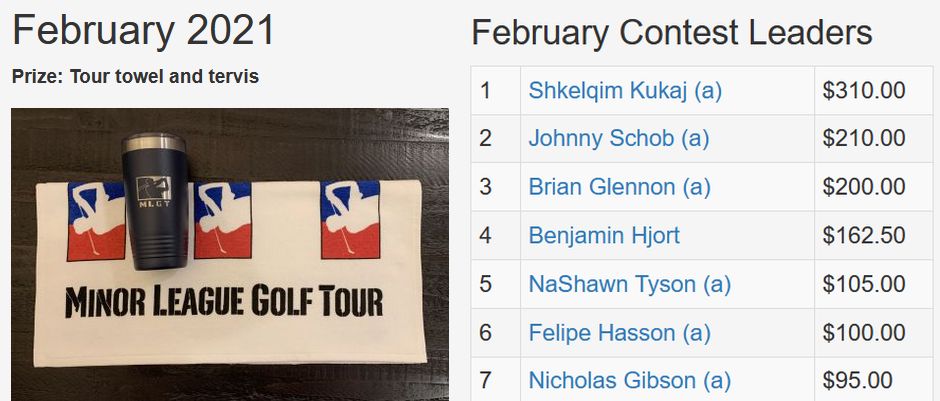Click the navy MLGT tumbler in photo
Image resolution: width=940 pixels, height=401 pixels.
click(155, 201)
